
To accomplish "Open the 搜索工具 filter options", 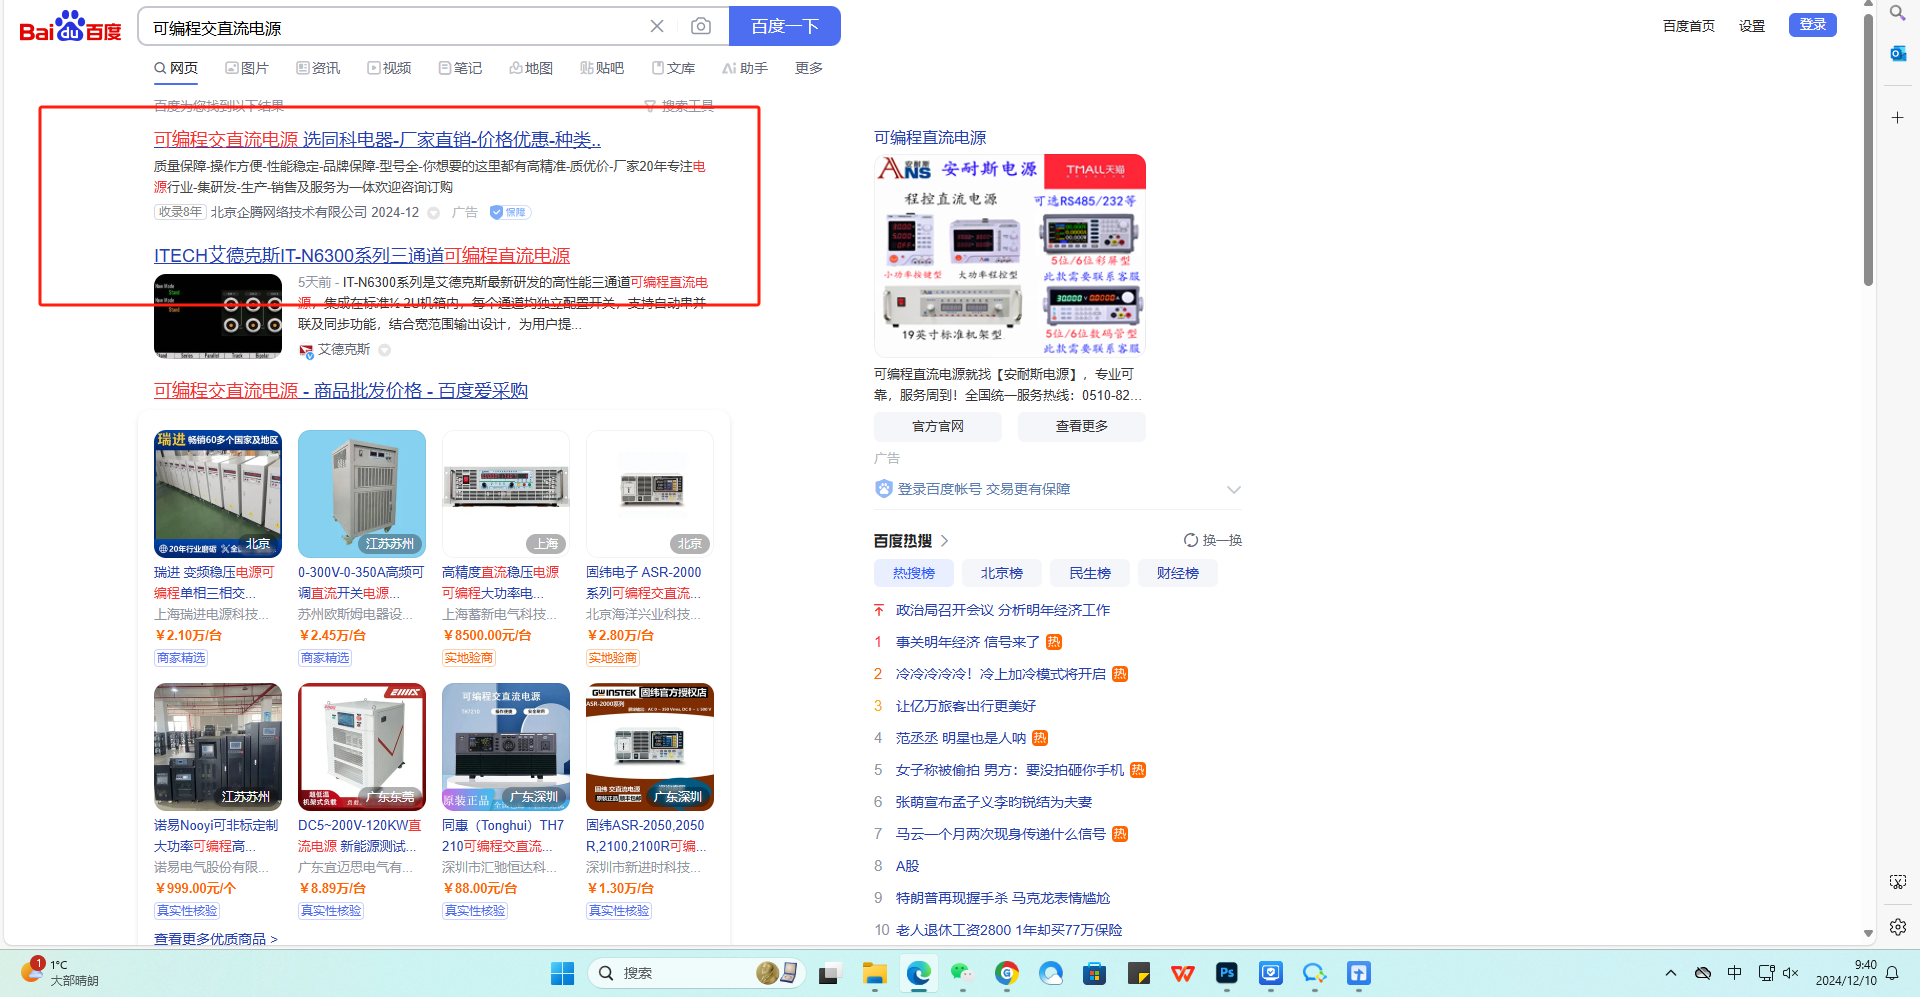I will [680, 106].
